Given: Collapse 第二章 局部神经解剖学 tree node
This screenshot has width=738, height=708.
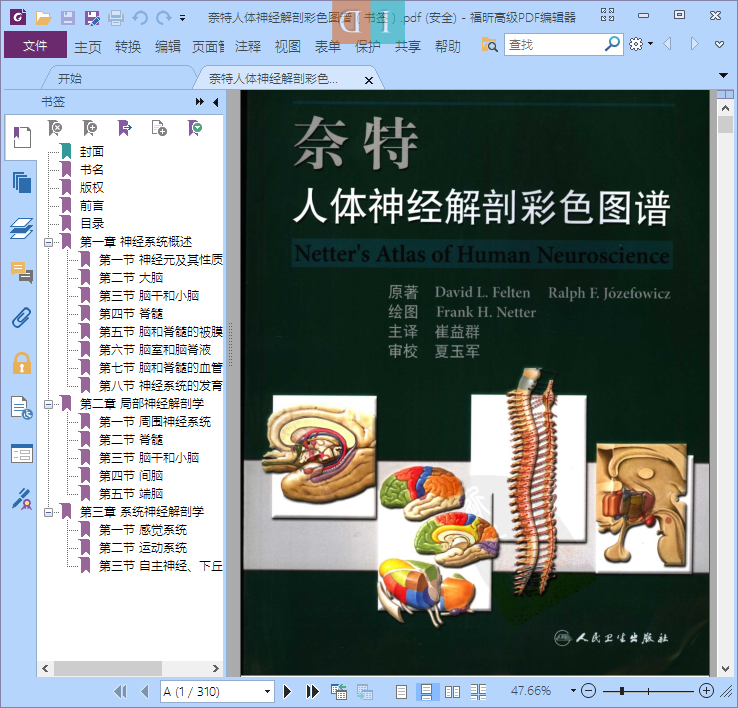Looking at the screenshot, I should tap(48, 404).
